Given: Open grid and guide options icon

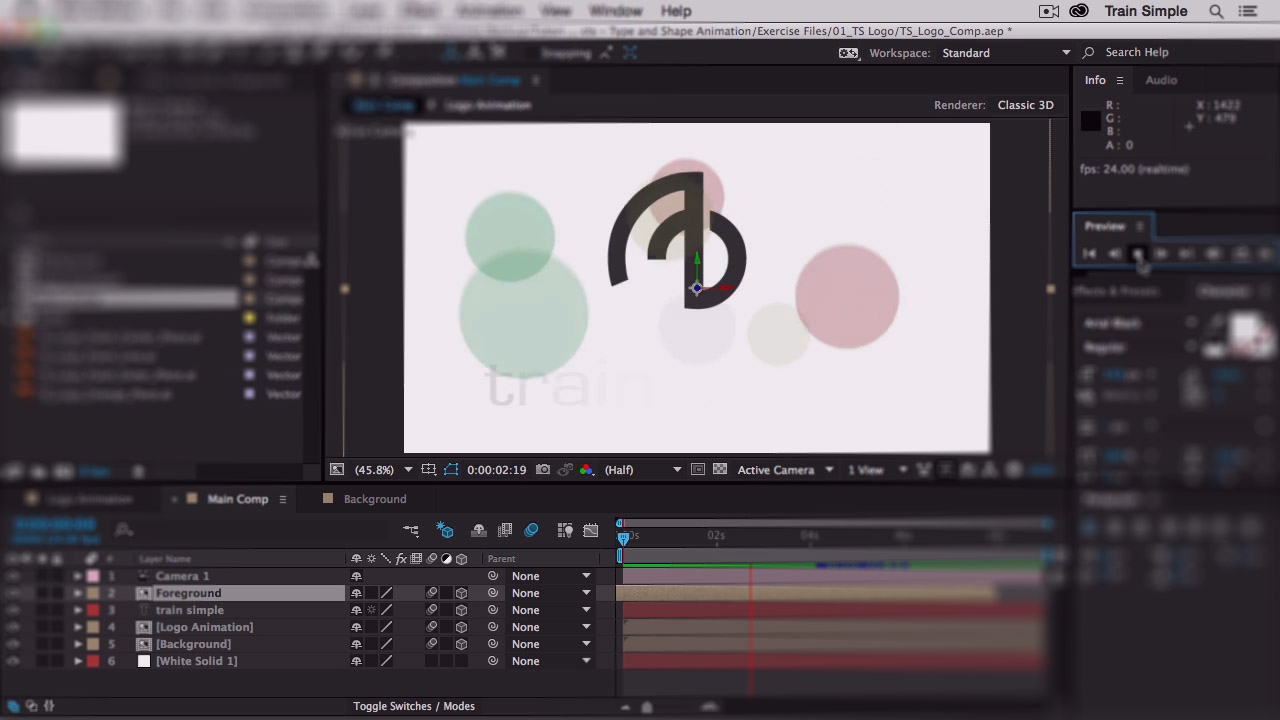Looking at the screenshot, I should [x=428, y=469].
